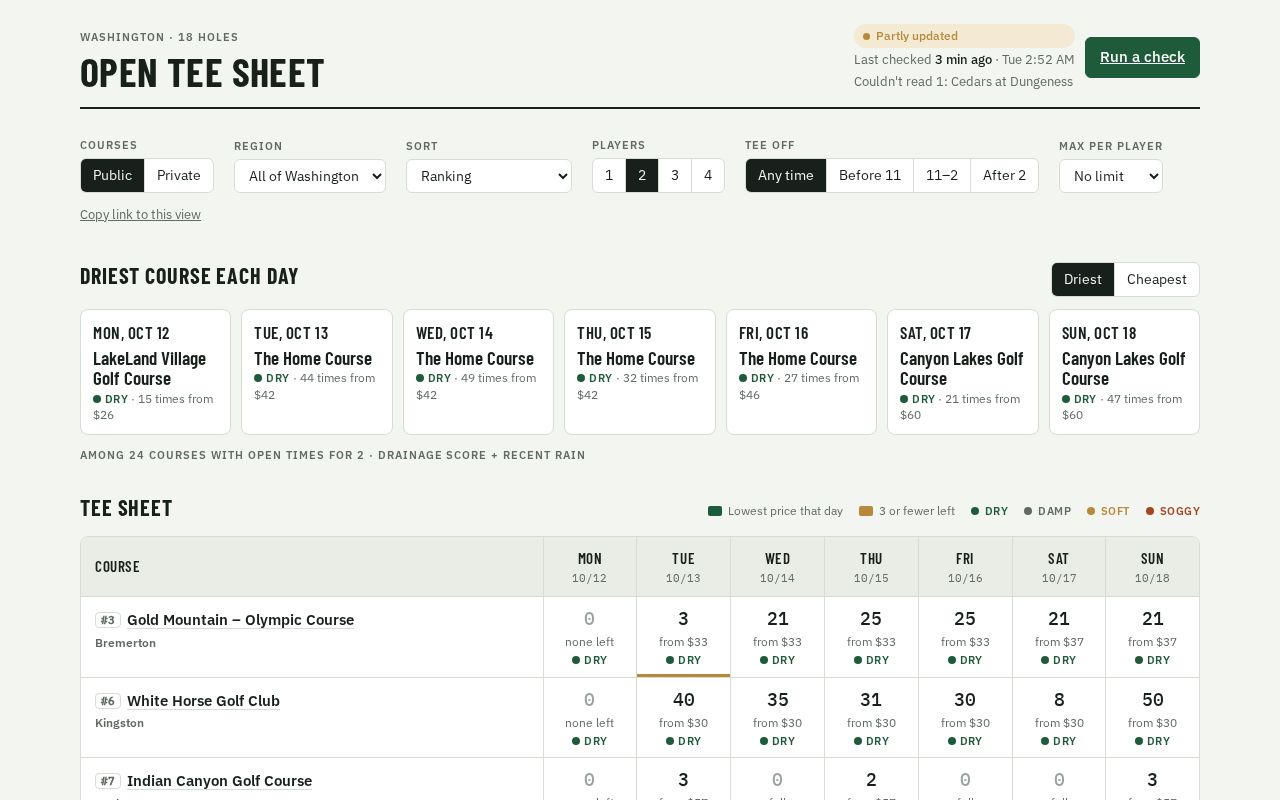Switch courses filter to Private
Image resolution: width=1280 pixels, height=800 pixels.
179,175
